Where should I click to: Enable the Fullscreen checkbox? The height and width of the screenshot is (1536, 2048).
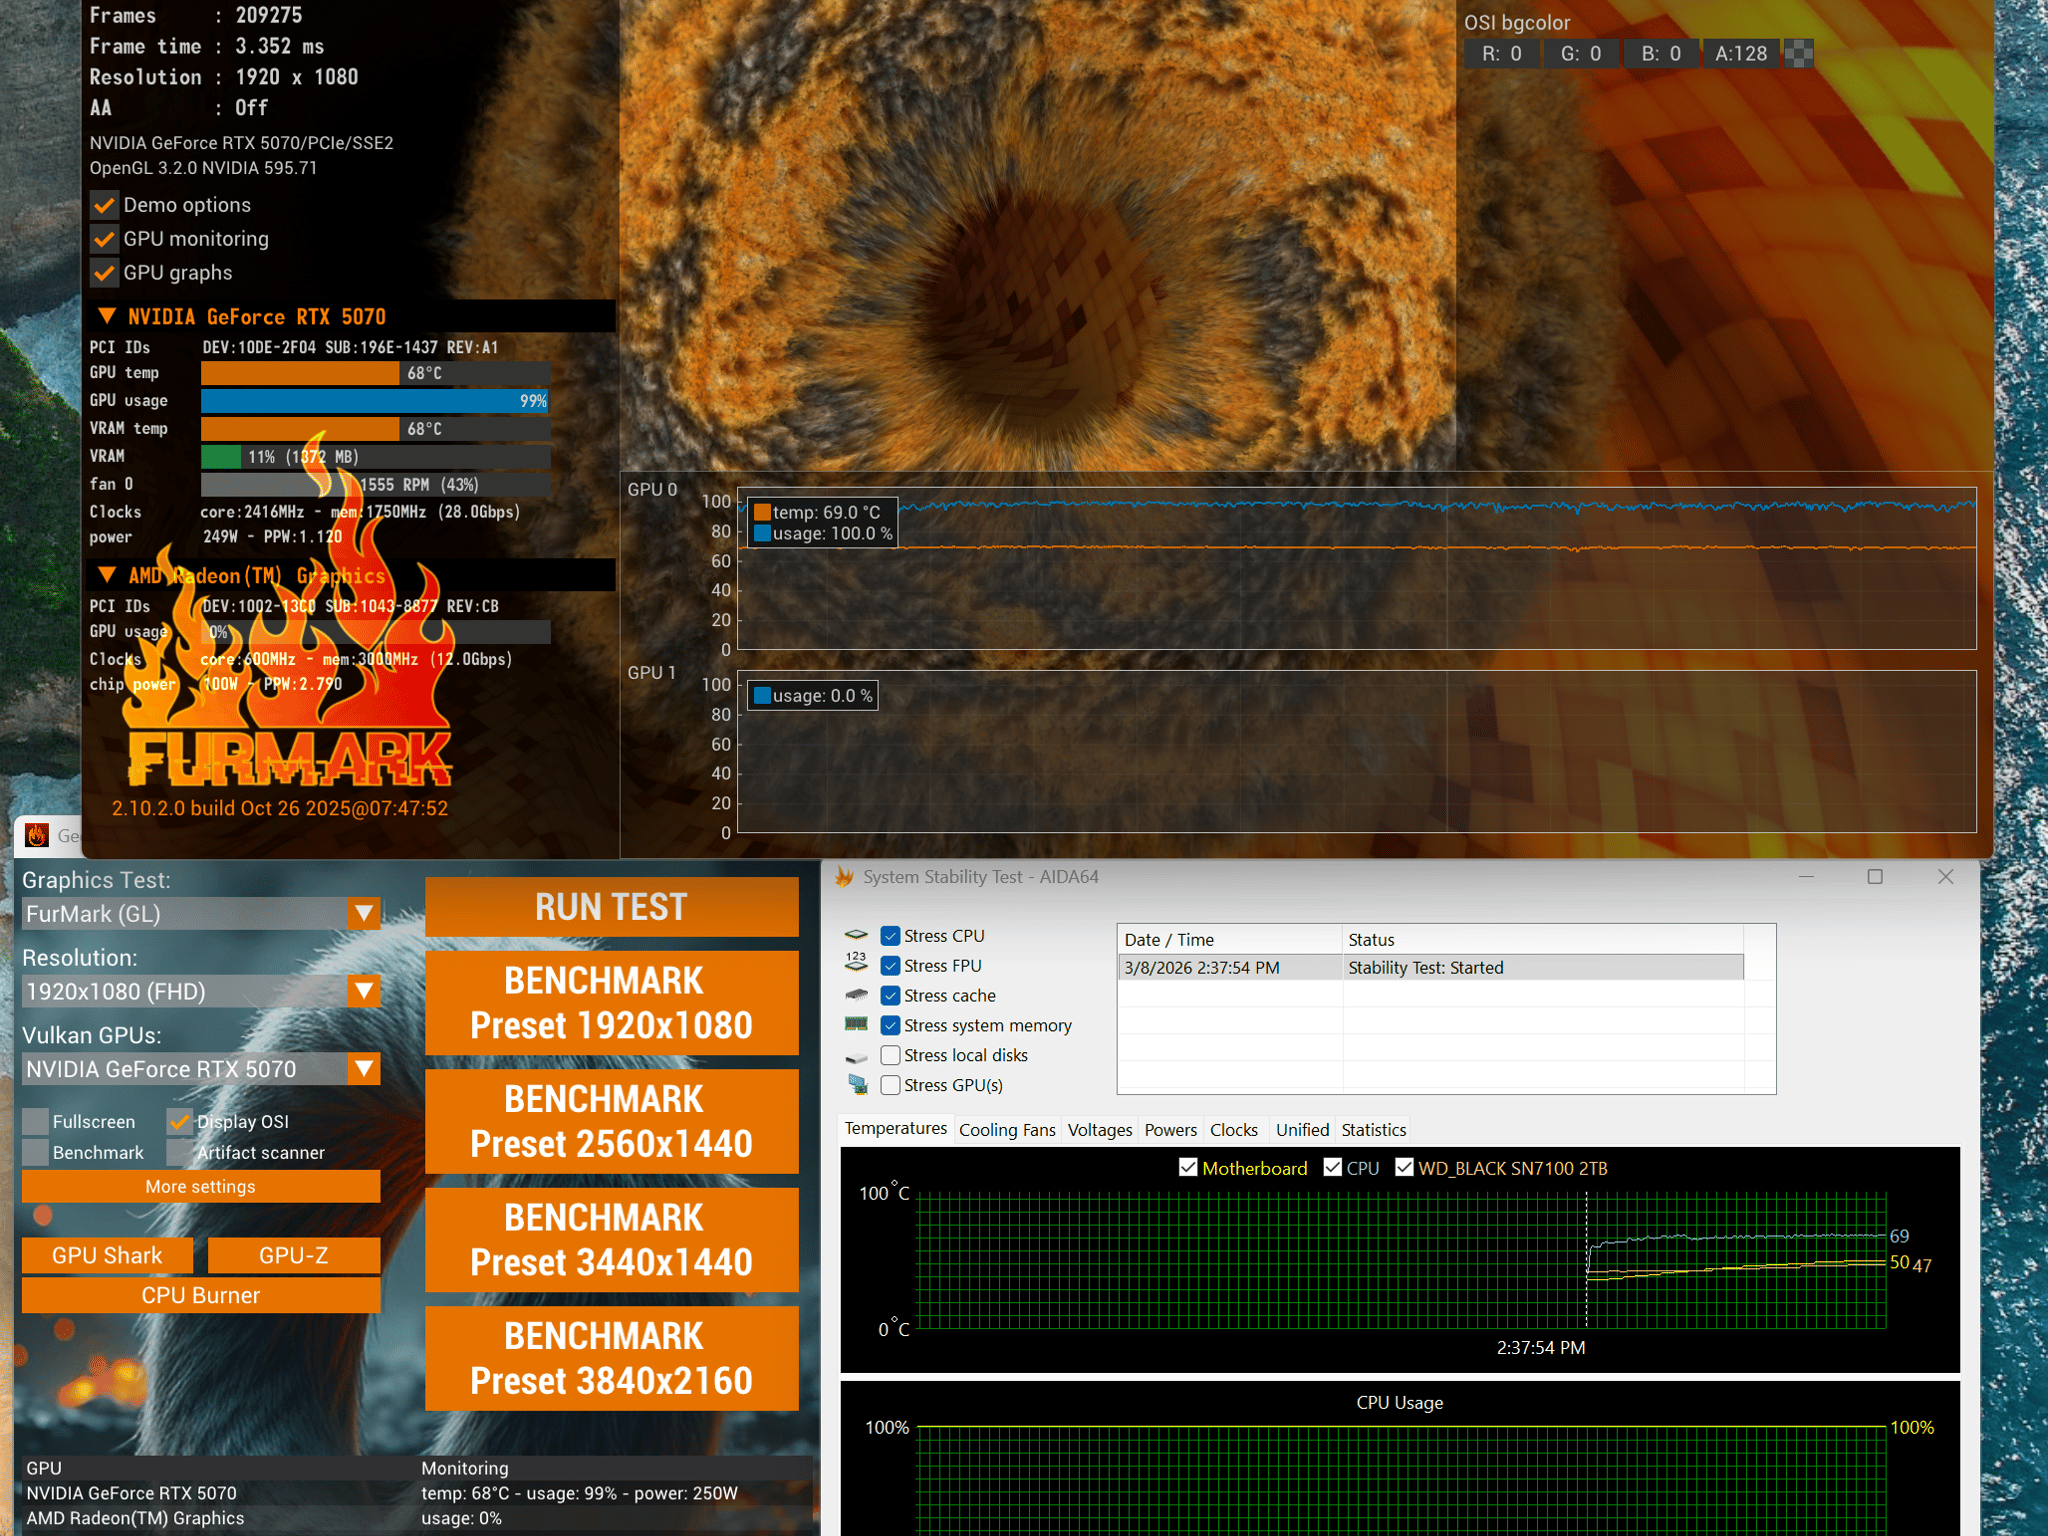[x=36, y=1122]
